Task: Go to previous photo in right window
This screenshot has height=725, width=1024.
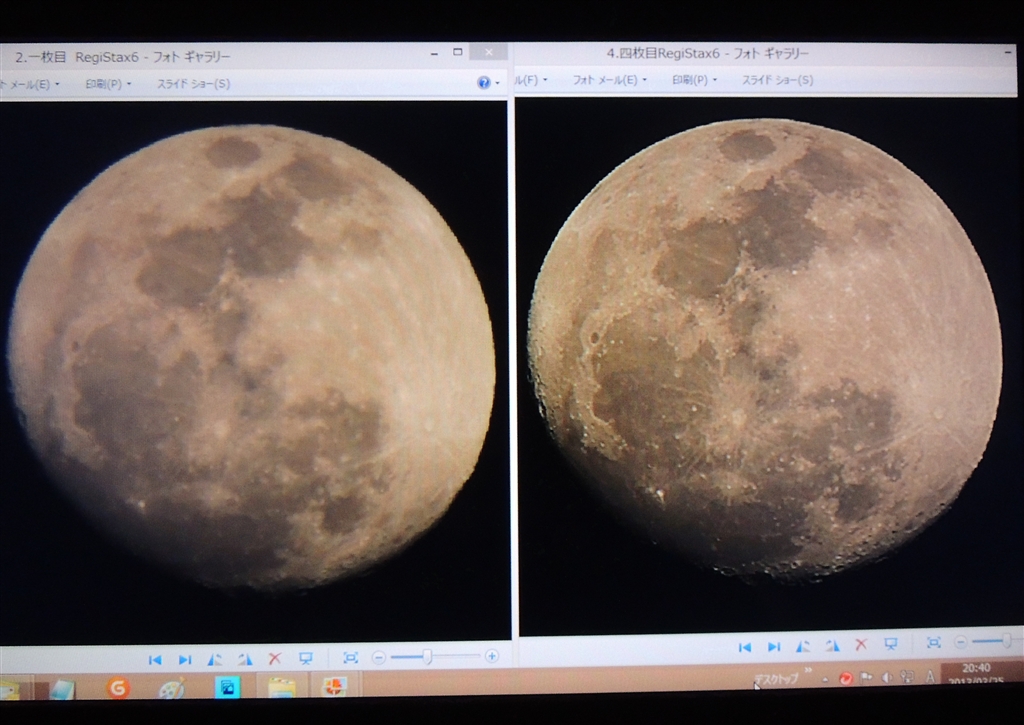Action: point(744,647)
